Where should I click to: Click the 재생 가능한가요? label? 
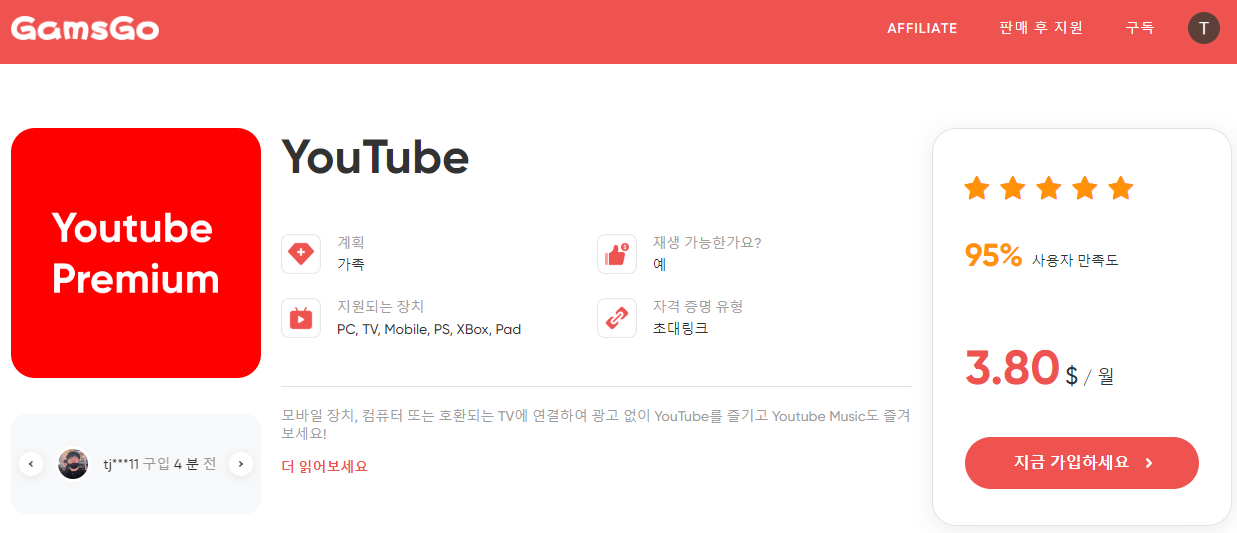click(x=707, y=243)
